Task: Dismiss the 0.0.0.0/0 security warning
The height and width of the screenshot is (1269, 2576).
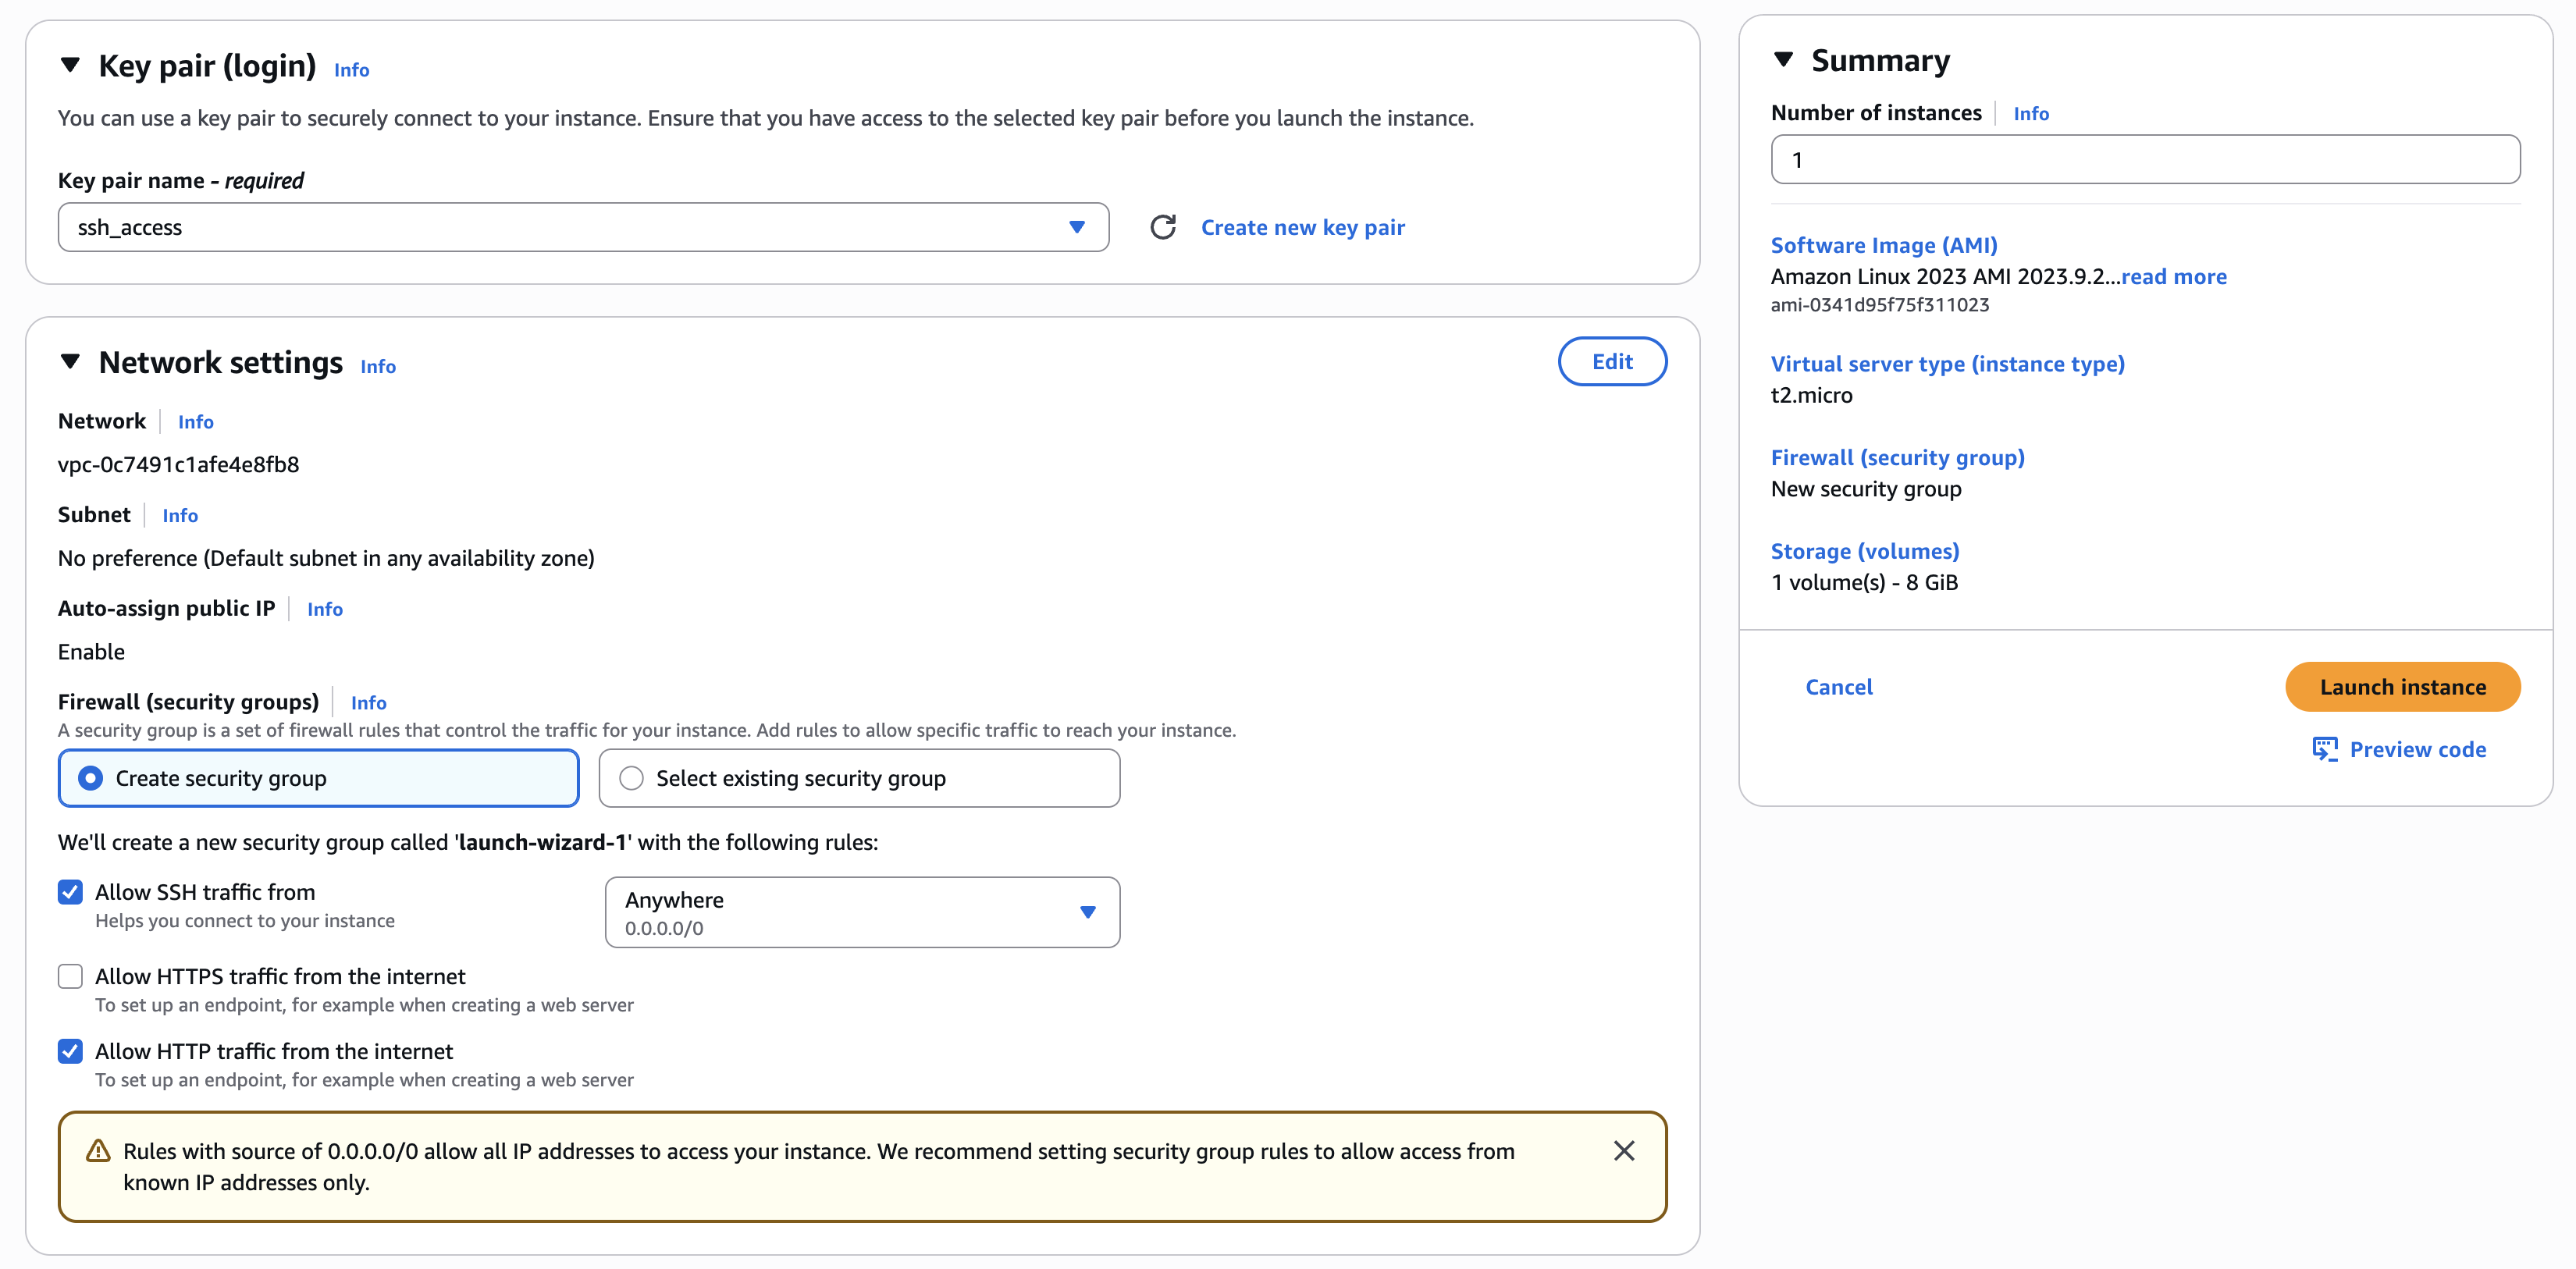Action: pyautogui.click(x=1624, y=1151)
